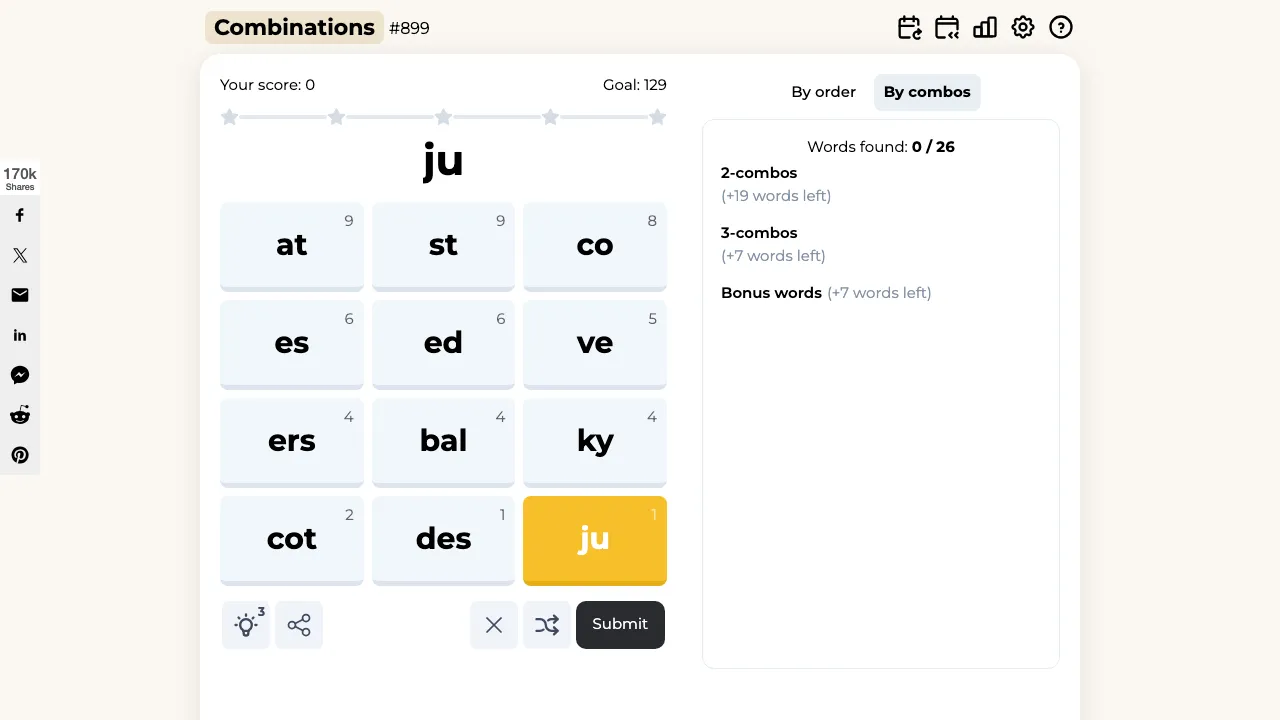The image size is (1280, 720).
Task: Select the 'des' tile
Action: coord(443,541)
